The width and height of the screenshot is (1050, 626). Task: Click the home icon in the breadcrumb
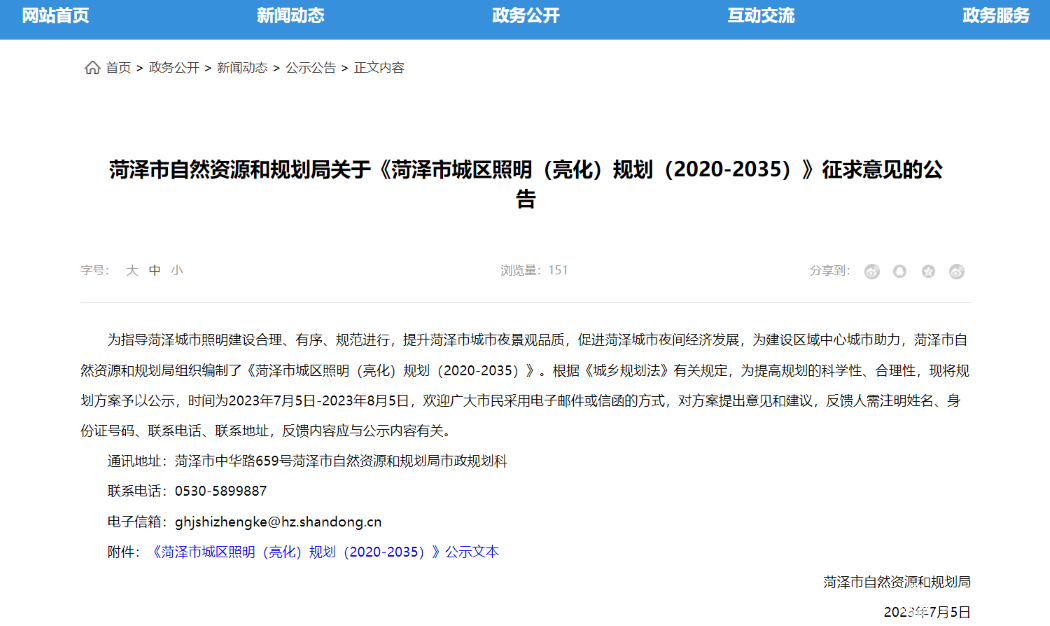tap(92, 68)
